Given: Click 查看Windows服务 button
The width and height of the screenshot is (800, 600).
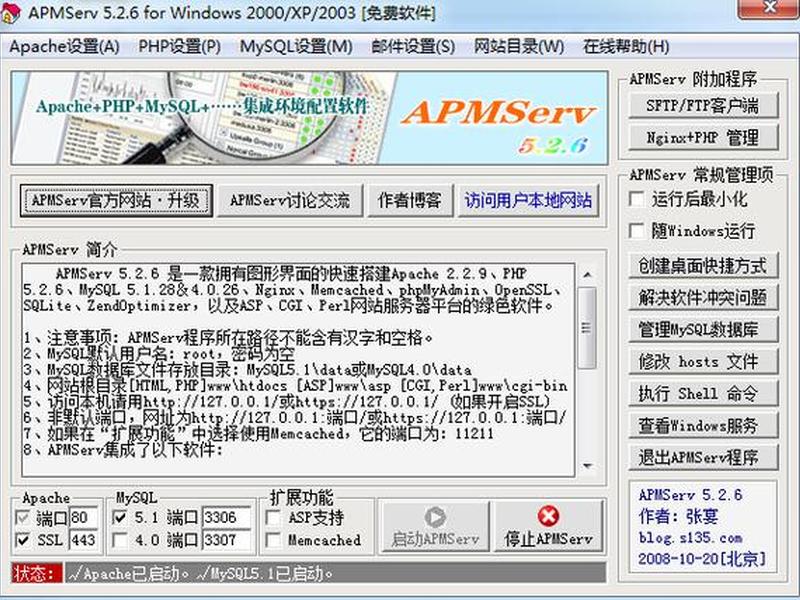Looking at the screenshot, I should (x=703, y=426).
